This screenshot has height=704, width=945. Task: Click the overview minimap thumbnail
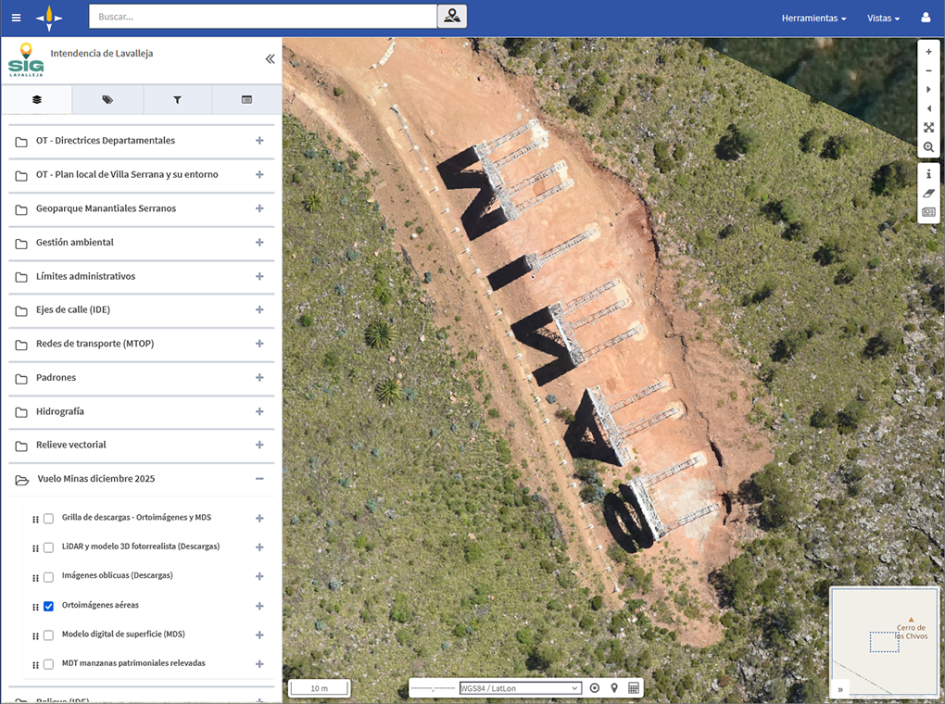(884, 642)
